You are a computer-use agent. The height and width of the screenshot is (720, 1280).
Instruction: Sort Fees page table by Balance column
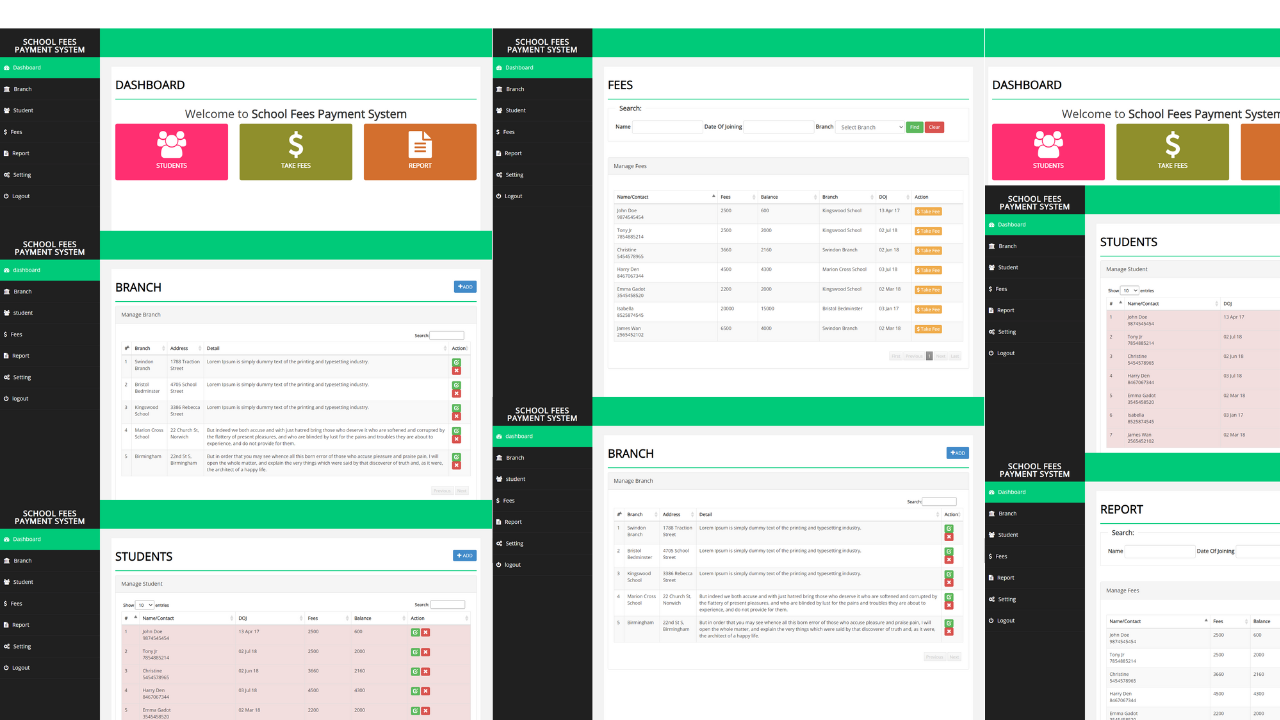click(x=788, y=197)
